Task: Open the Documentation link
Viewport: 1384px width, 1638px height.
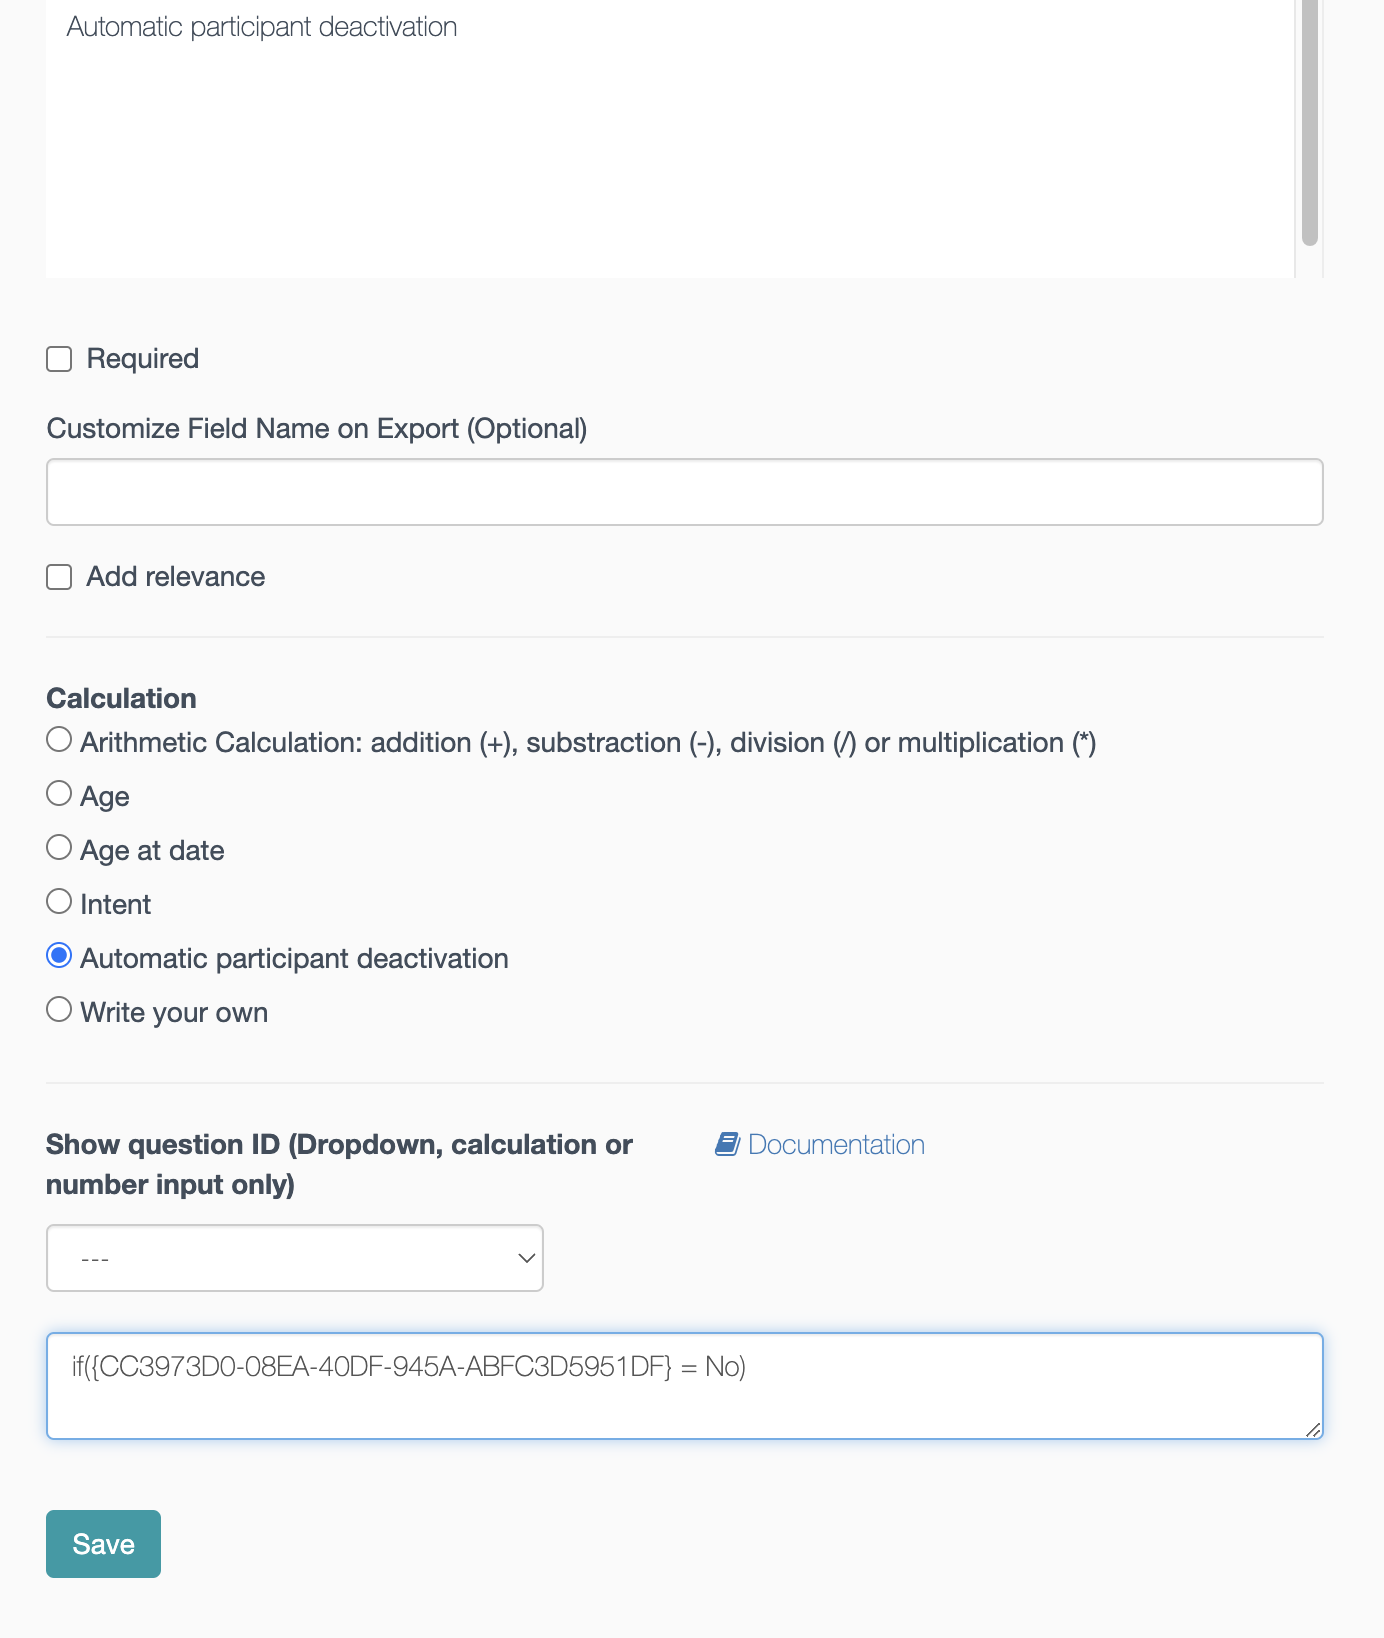Action: coord(836,1144)
